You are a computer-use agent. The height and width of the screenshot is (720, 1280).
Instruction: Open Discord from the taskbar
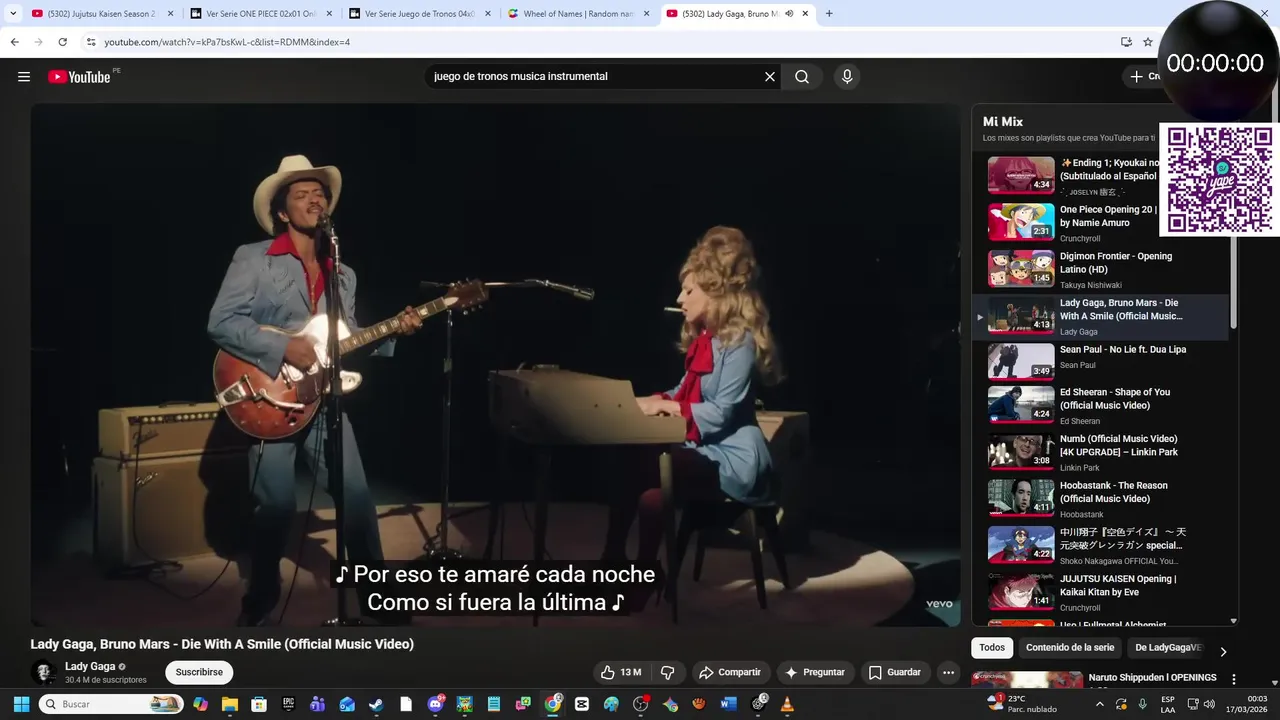pyautogui.click(x=435, y=704)
